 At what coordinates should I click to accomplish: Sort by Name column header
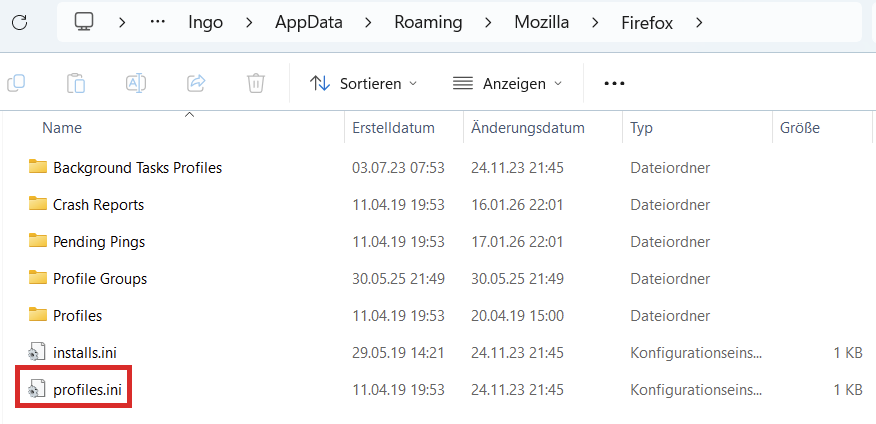click(62, 128)
